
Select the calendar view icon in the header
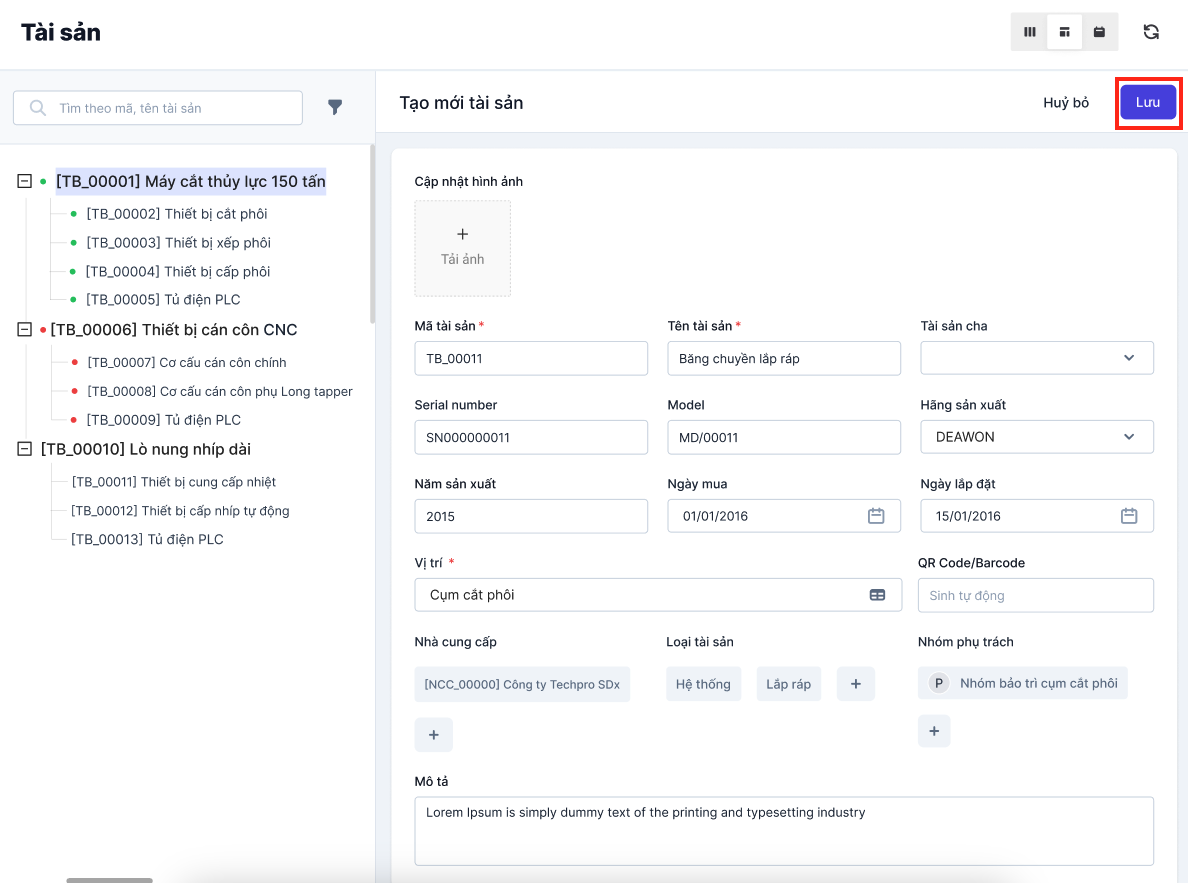point(1099,32)
